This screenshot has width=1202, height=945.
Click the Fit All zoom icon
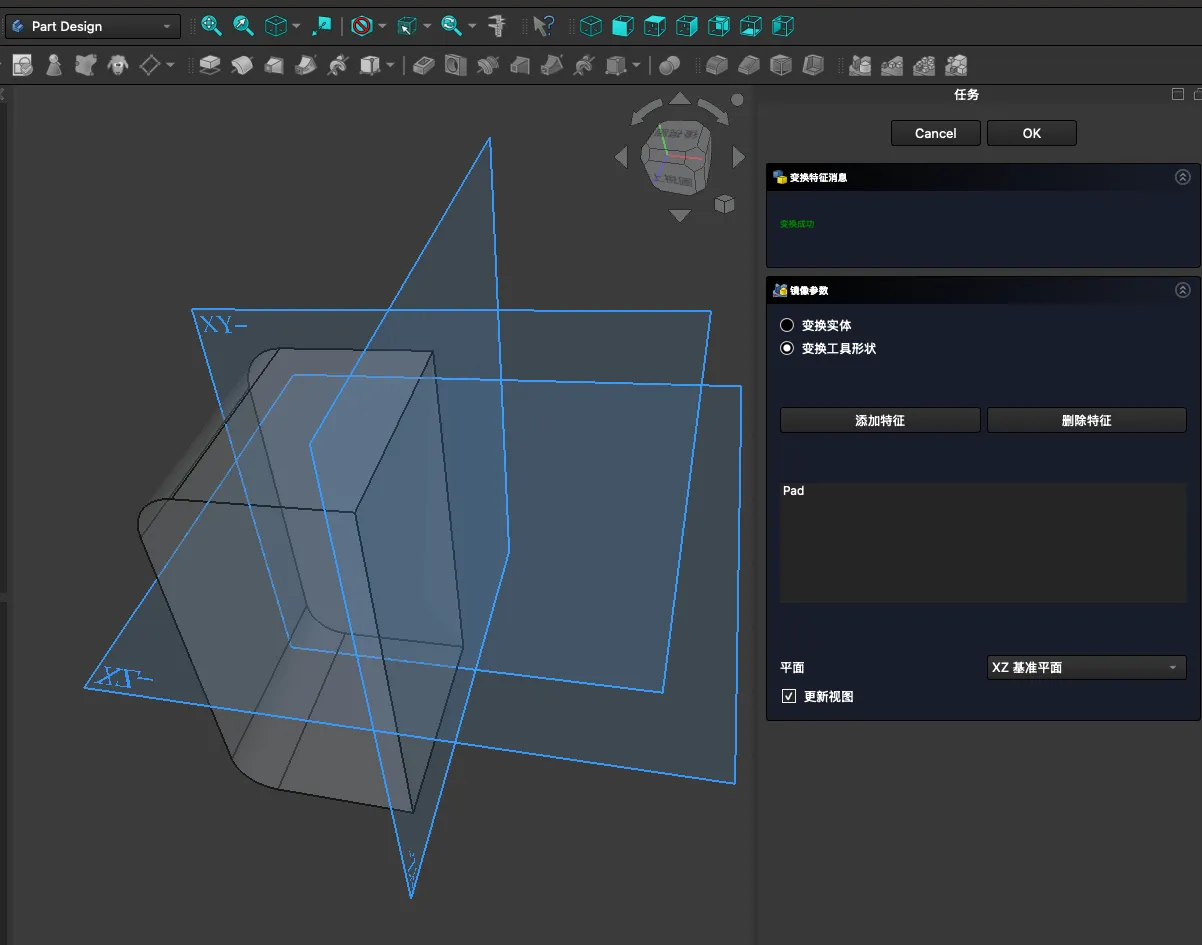click(211, 26)
